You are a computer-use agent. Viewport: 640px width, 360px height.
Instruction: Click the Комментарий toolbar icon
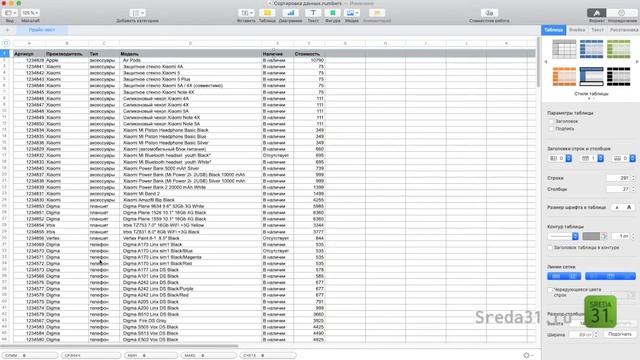[x=377, y=13]
